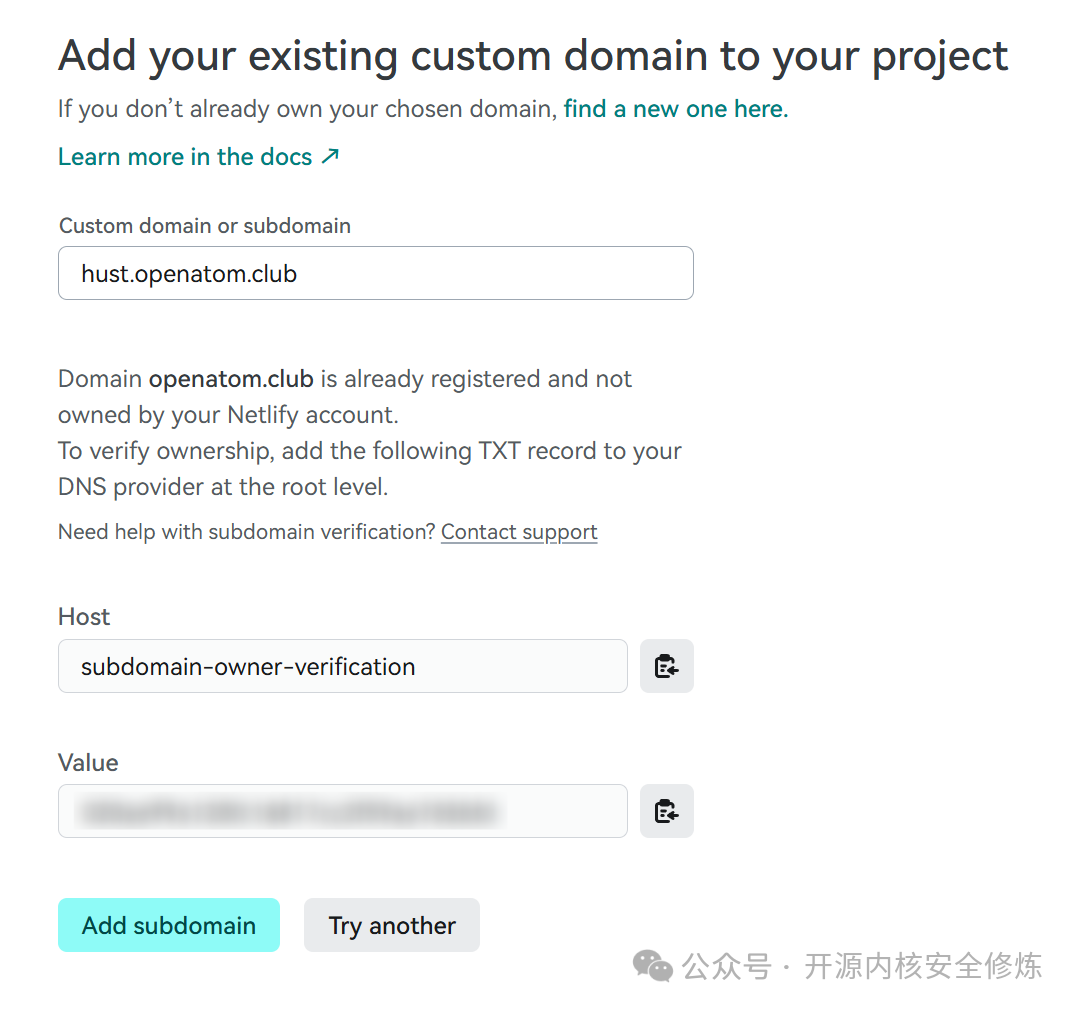This screenshot has width=1076, height=1009.
Task: Click inside the Host text field
Action: (342, 666)
